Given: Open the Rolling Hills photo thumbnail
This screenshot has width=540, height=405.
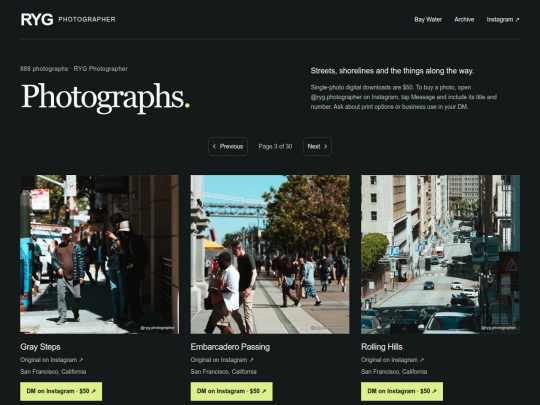Looking at the screenshot, I should [440, 255].
